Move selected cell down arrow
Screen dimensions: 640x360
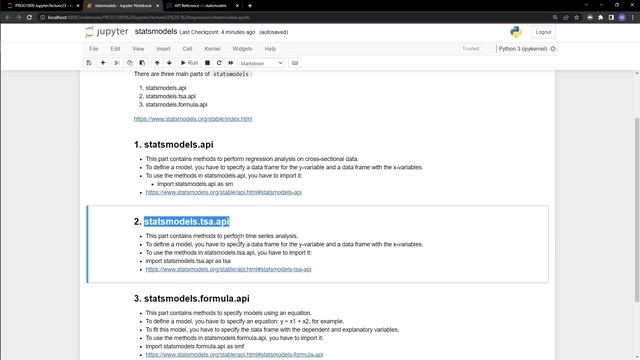(x=169, y=63)
